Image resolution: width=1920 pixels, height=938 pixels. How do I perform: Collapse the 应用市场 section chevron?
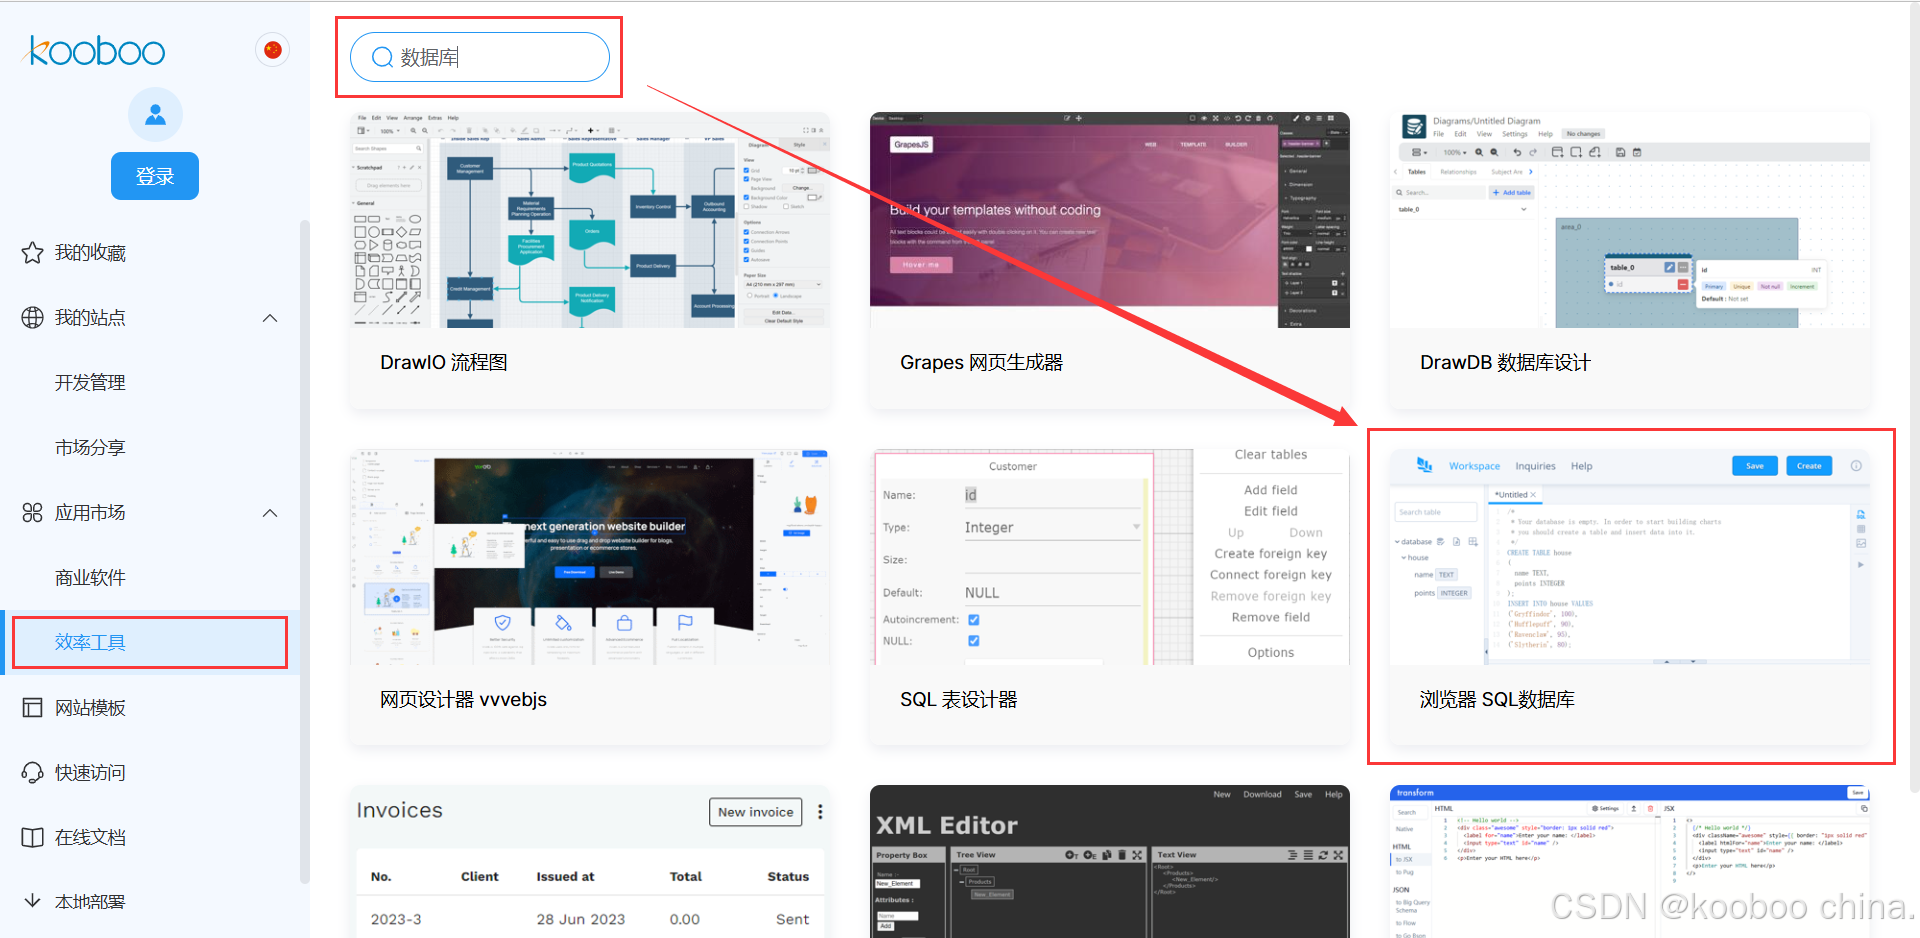[270, 513]
